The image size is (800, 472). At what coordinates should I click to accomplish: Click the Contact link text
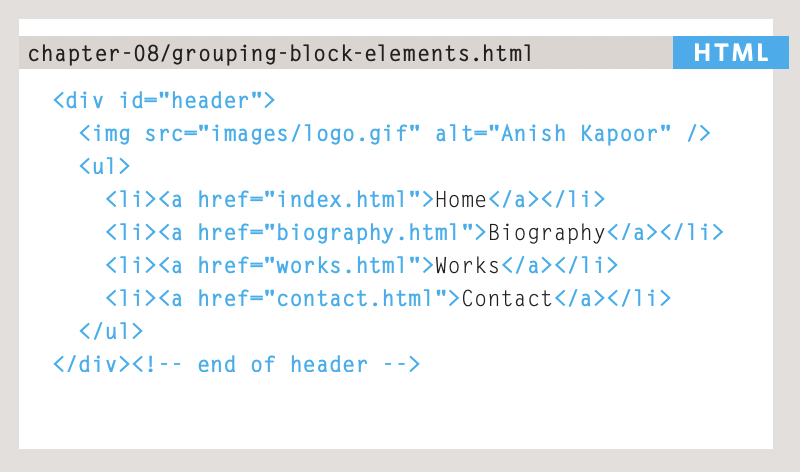(x=507, y=299)
